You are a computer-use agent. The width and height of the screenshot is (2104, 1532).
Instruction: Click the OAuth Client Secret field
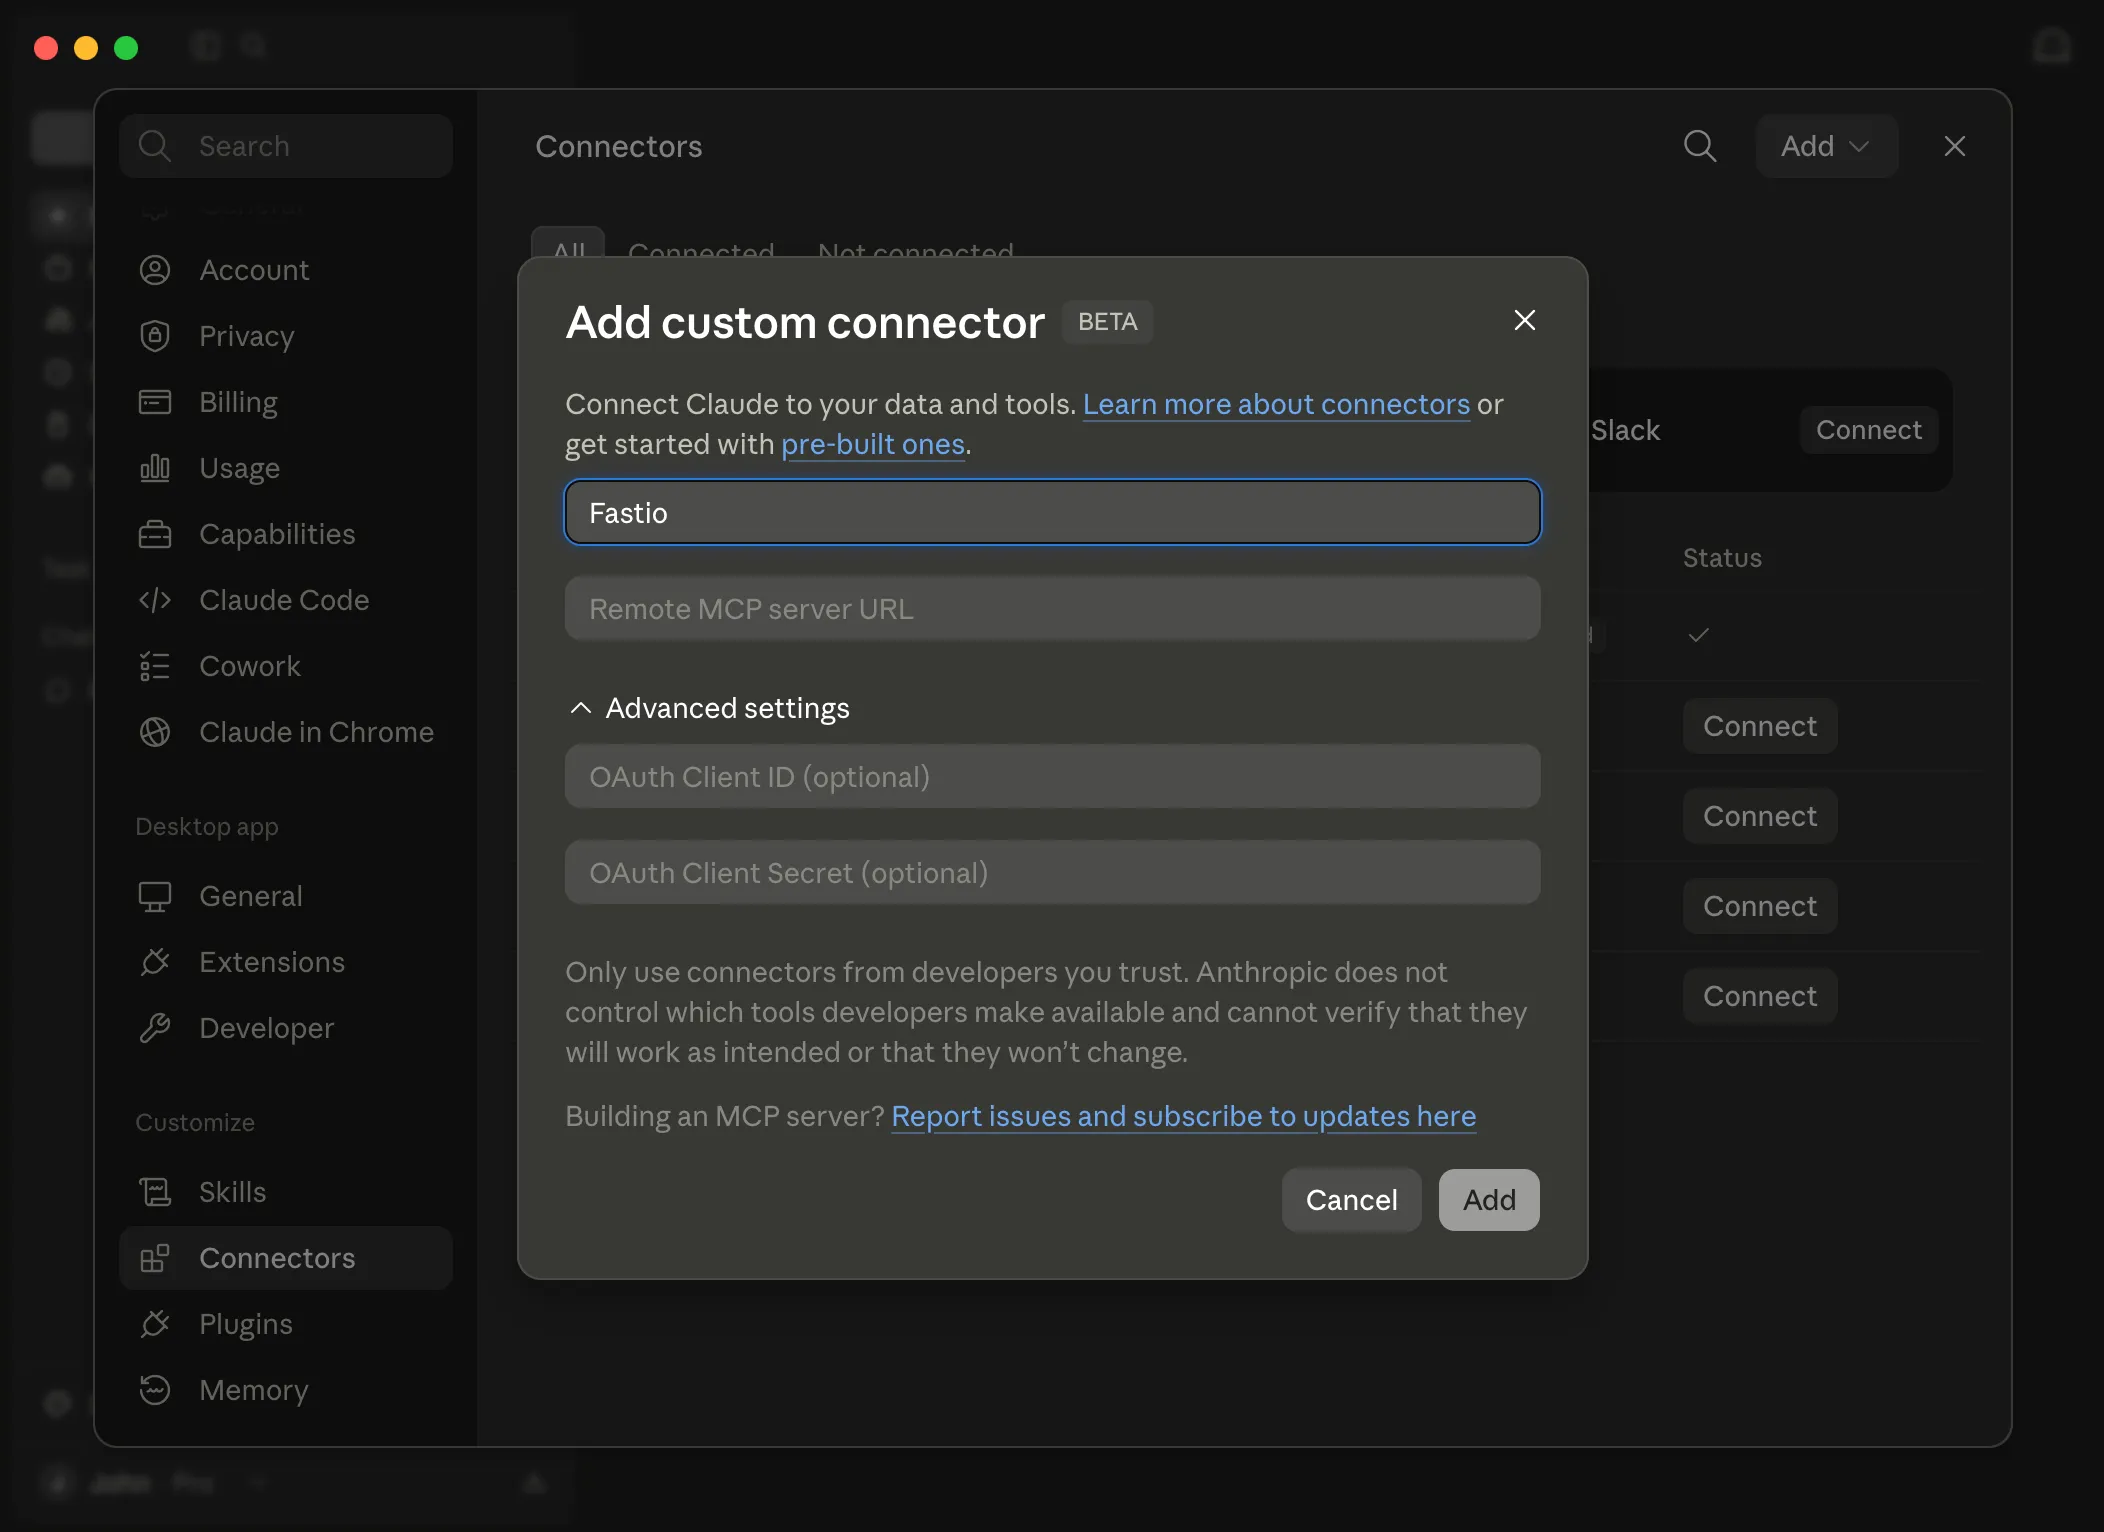coord(1052,872)
